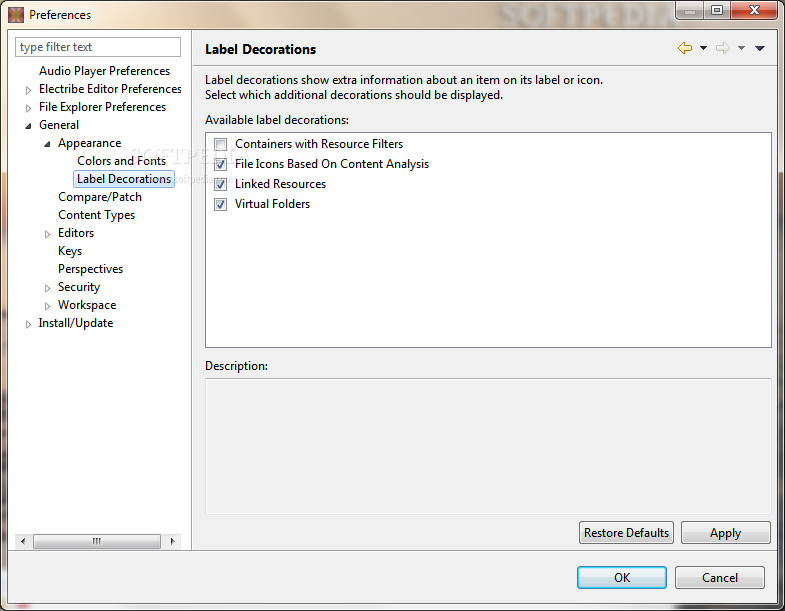Click the tree horizontal scrollbar thumb
The width and height of the screenshot is (785, 611).
point(97,541)
